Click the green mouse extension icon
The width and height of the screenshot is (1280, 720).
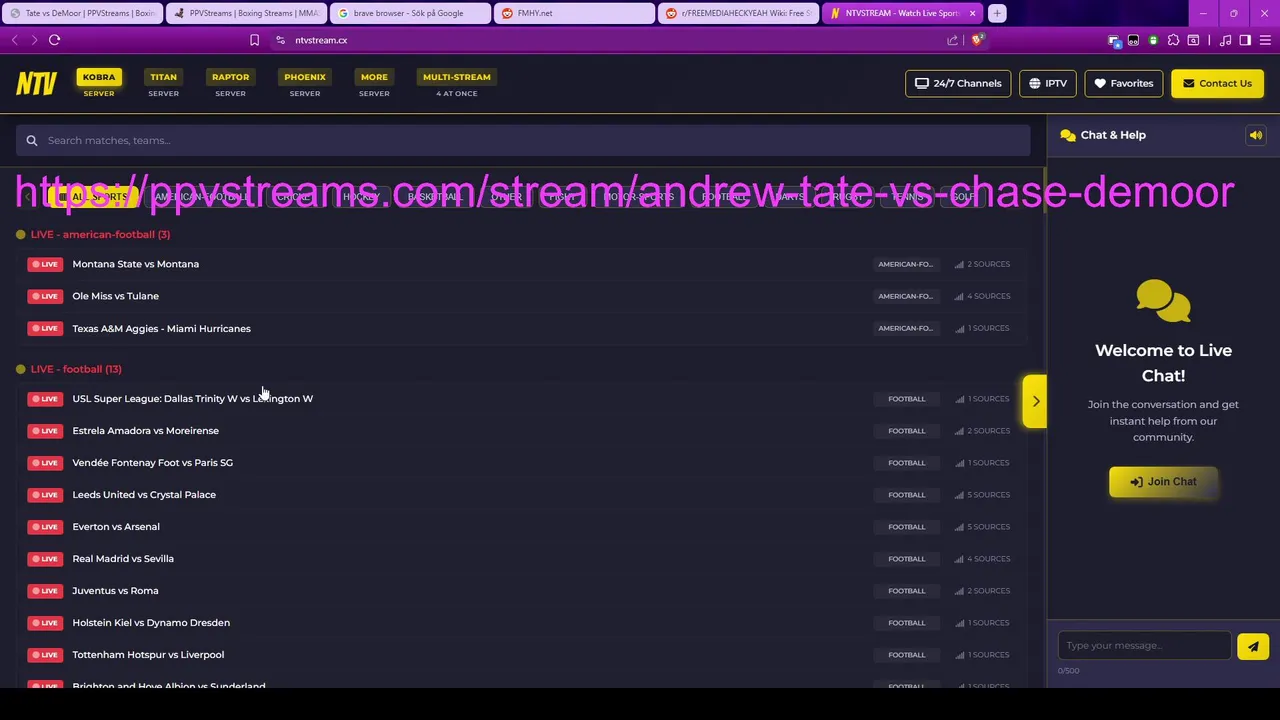pos(1153,40)
